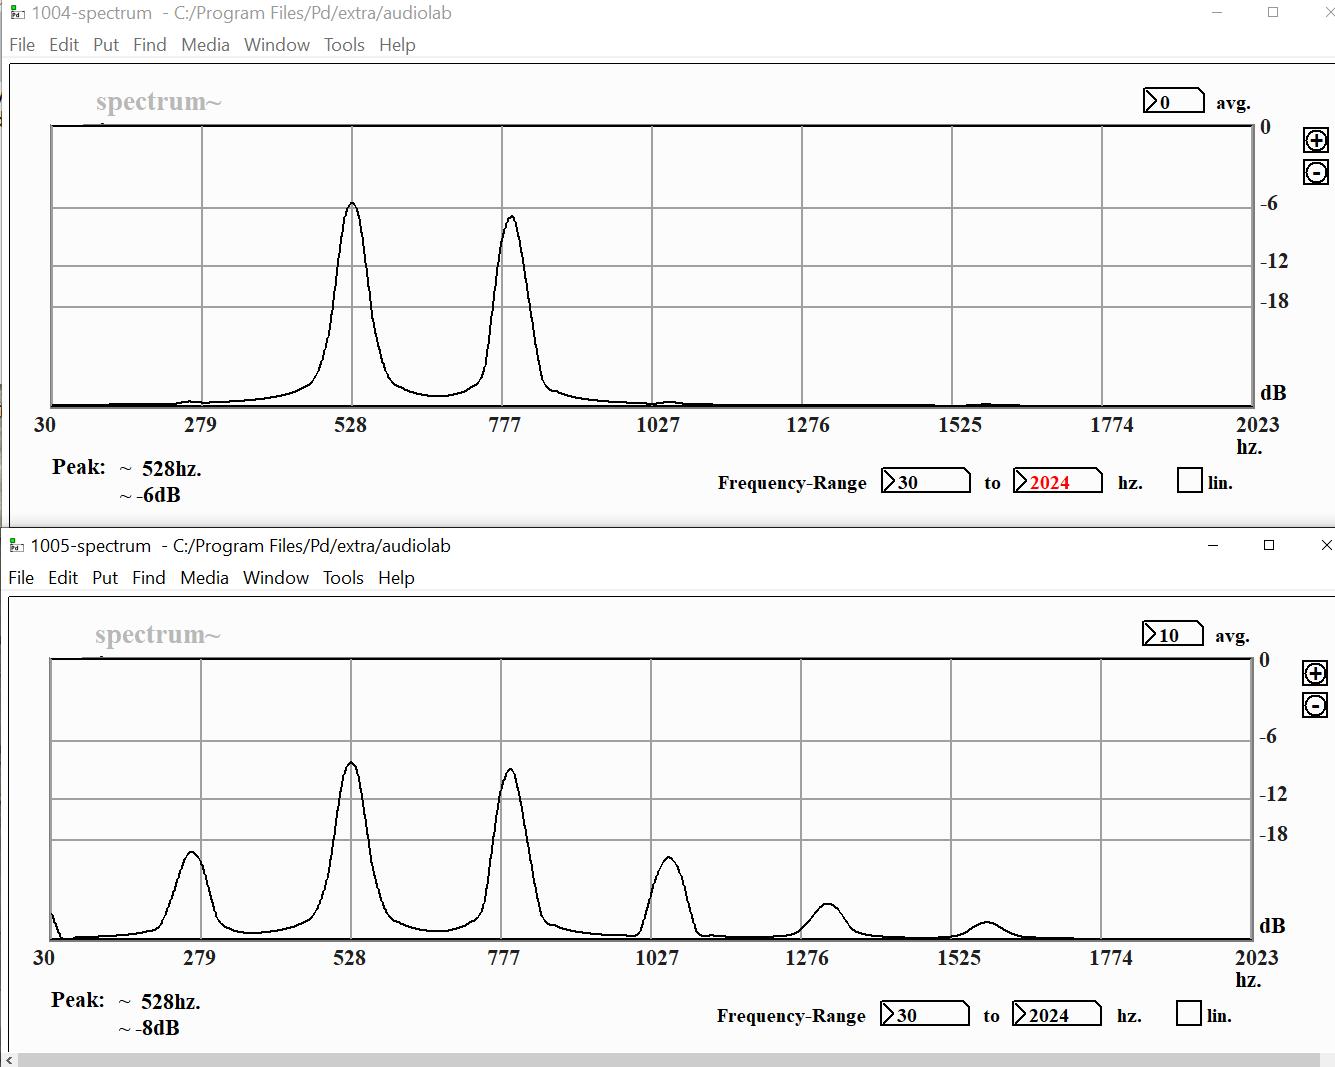This screenshot has height=1067, width=1335.
Task: Select the zoom-in icon in the bottom spectrum
Action: point(1313,673)
